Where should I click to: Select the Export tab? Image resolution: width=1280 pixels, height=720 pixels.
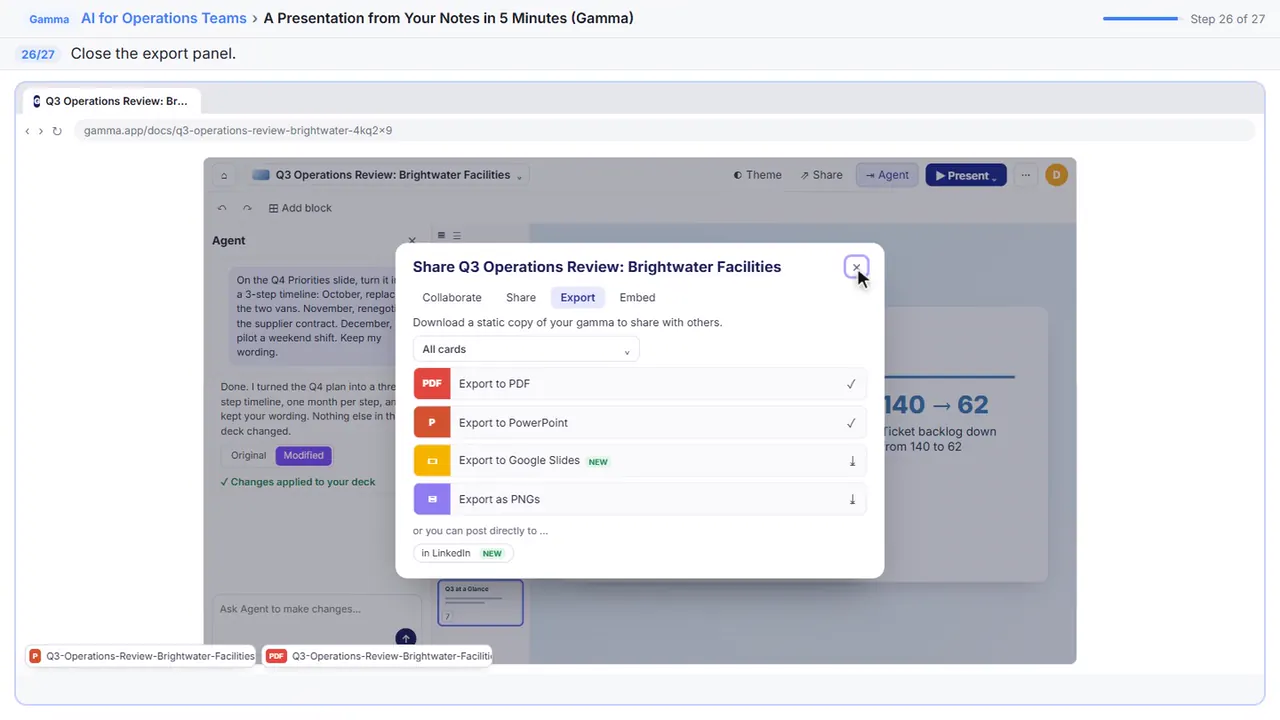click(578, 297)
